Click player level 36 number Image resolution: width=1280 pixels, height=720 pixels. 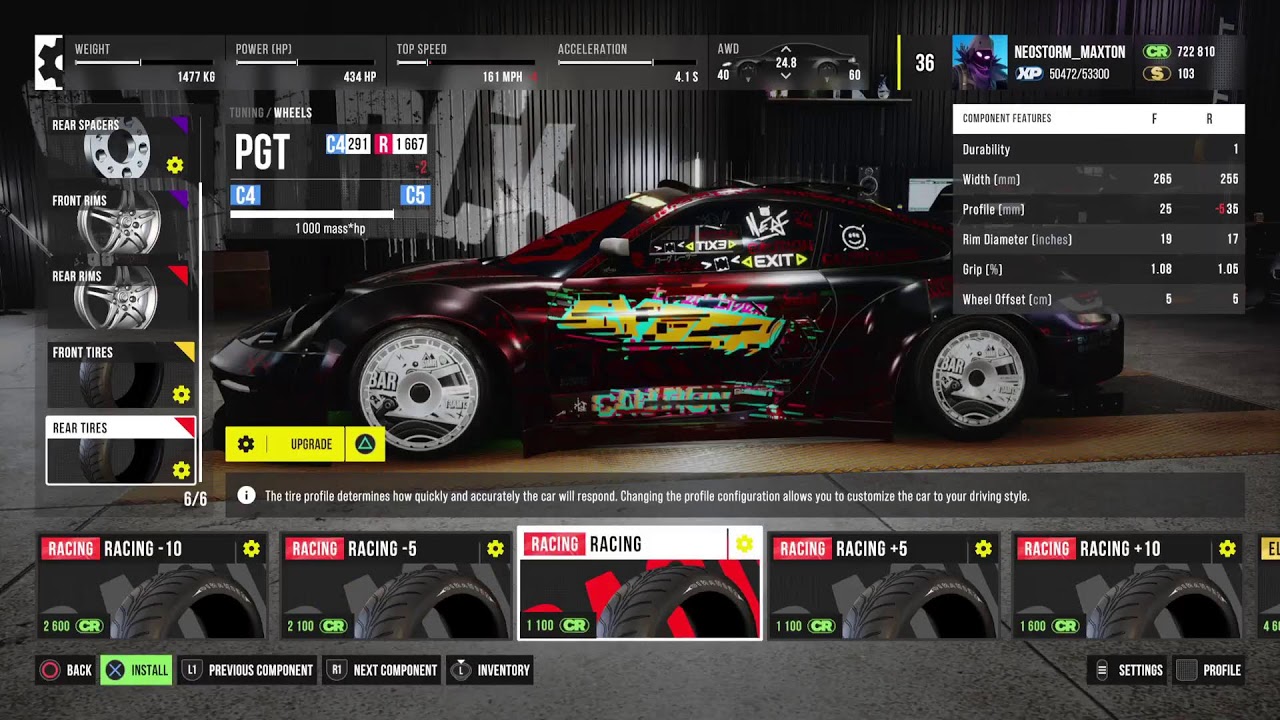pyautogui.click(x=925, y=63)
